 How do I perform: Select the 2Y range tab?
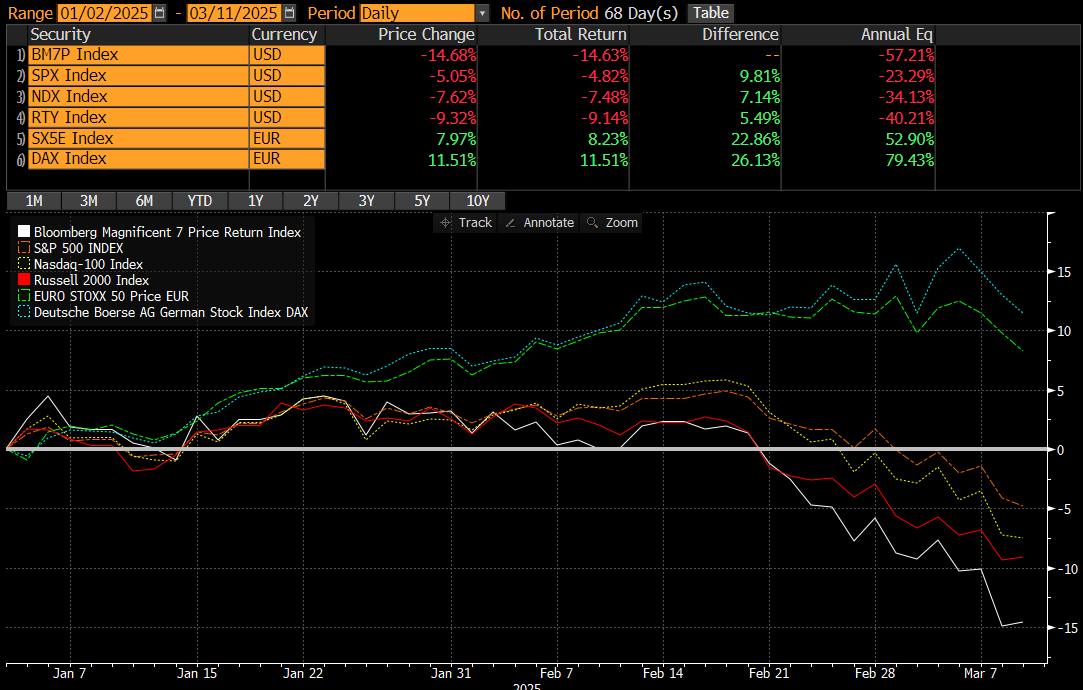click(311, 201)
